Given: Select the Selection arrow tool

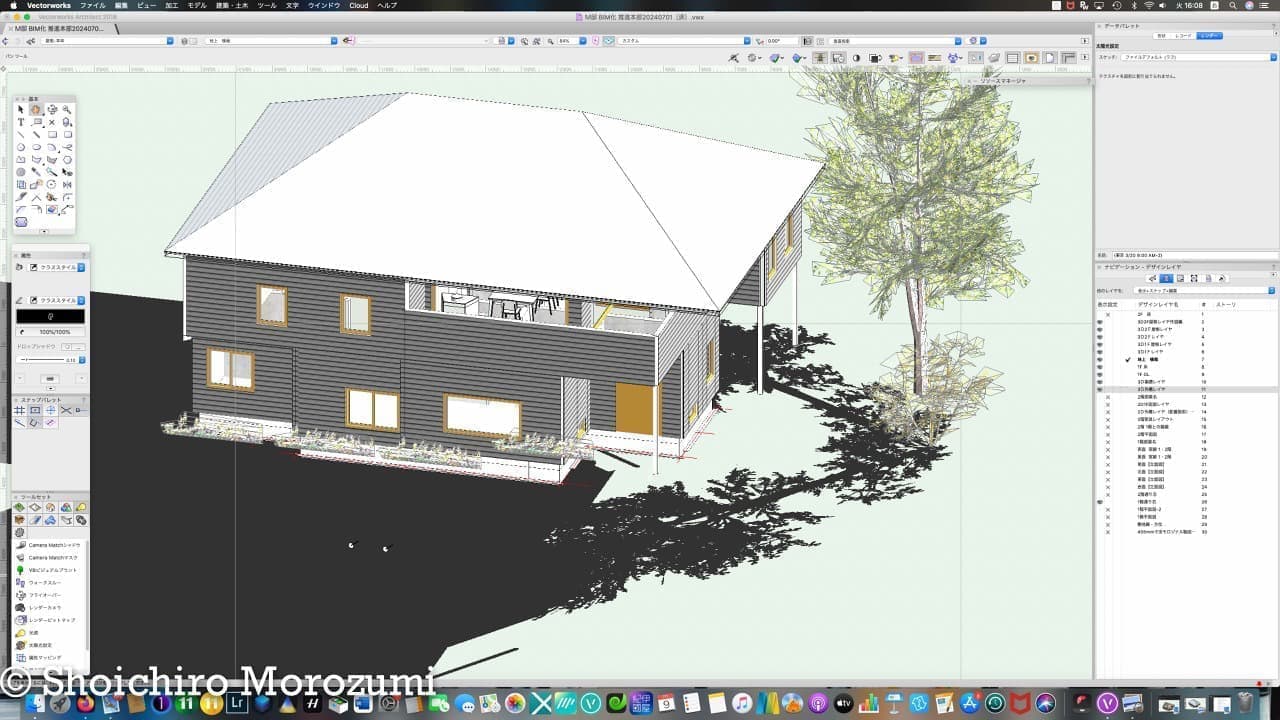Looking at the screenshot, I should click(20, 110).
